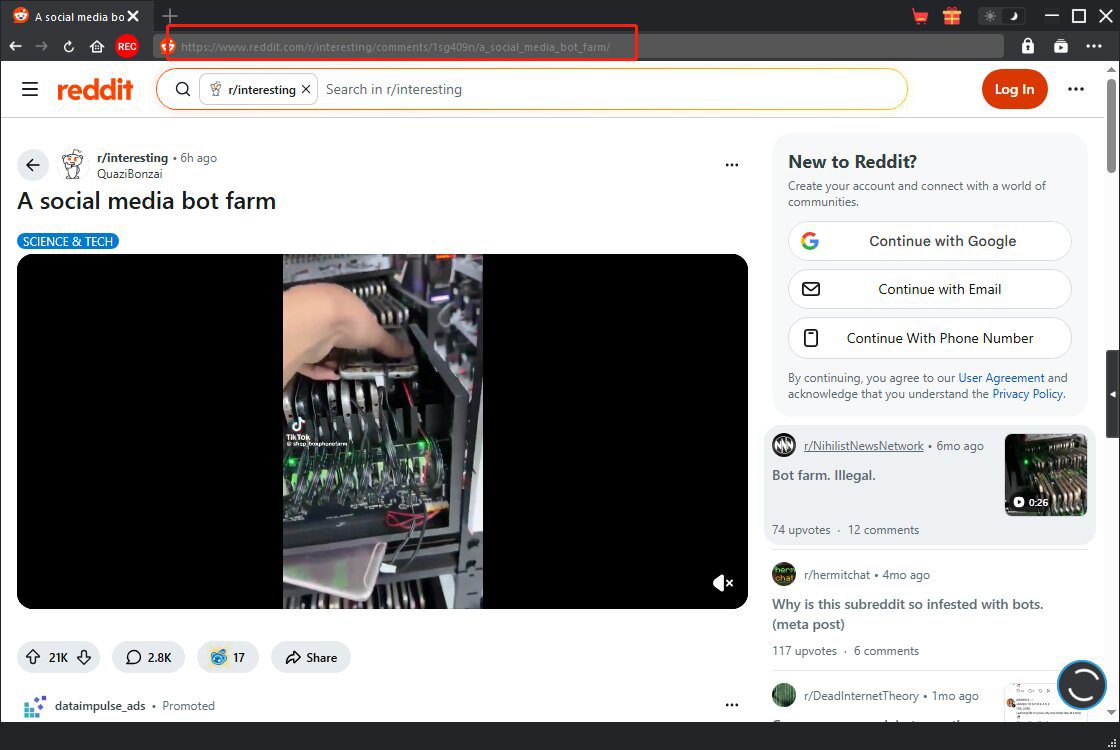
Task: Click the red REC record button
Action: (127, 46)
